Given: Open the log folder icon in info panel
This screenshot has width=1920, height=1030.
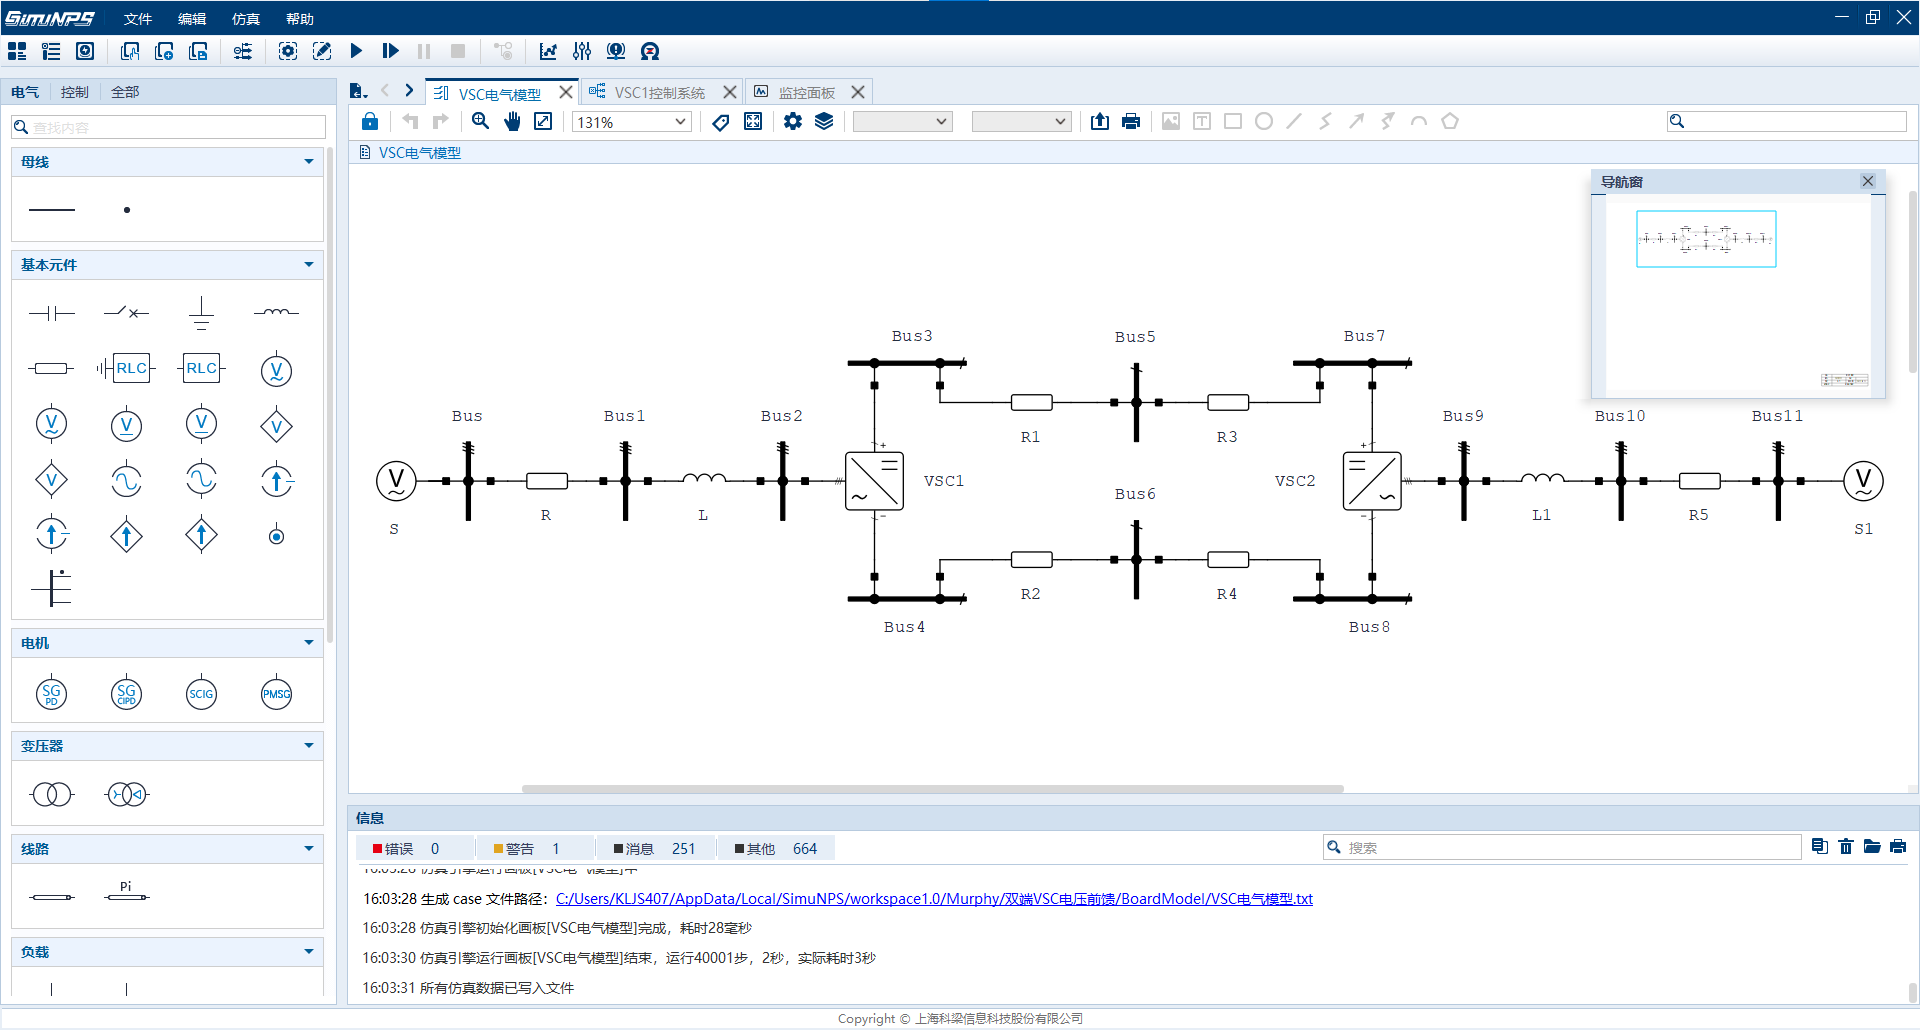Looking at the screenshot, I should click(1872, 847).
